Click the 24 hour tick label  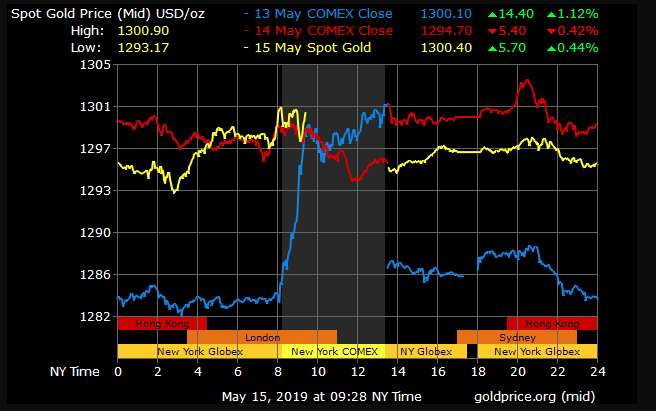(x=598, y=372)
